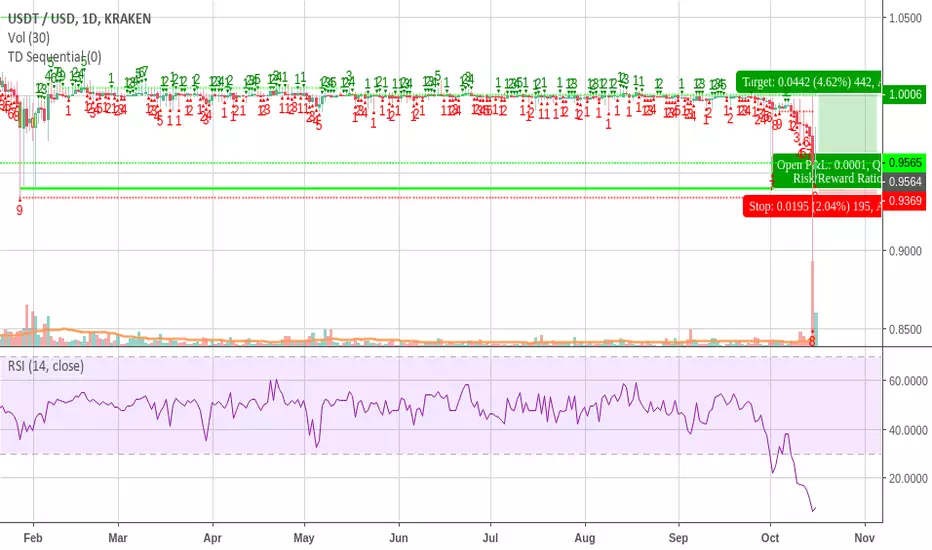Click the tall October volume spike bar
Image resolution: width=932 pixels, height=550 pixels.
(x=812, y=303)
